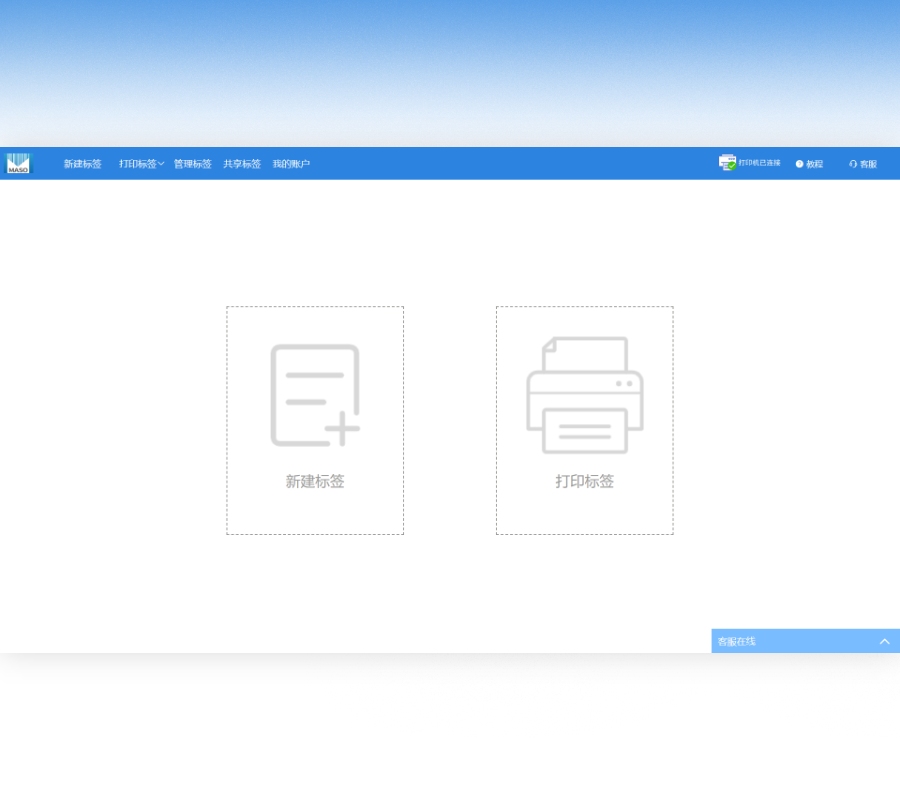Open 新建标签 in the top navigation bar
900x800 pixels.
(83, 164)
